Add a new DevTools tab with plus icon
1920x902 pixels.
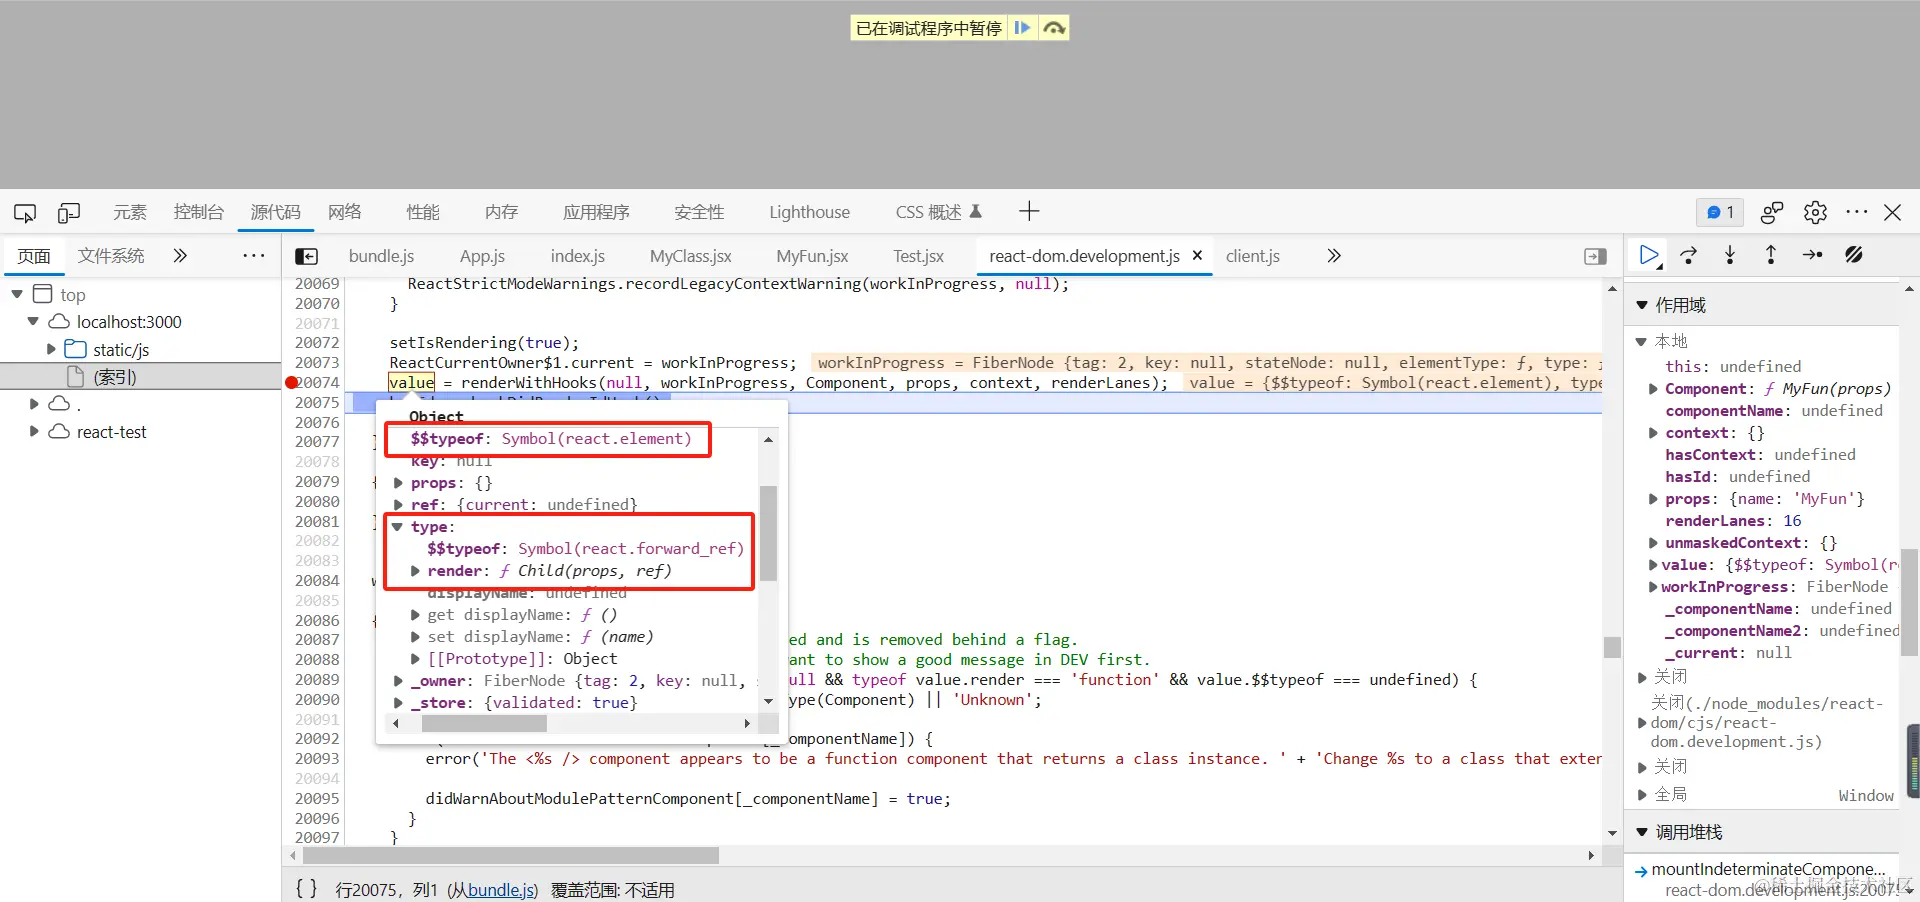[1029, 211]
